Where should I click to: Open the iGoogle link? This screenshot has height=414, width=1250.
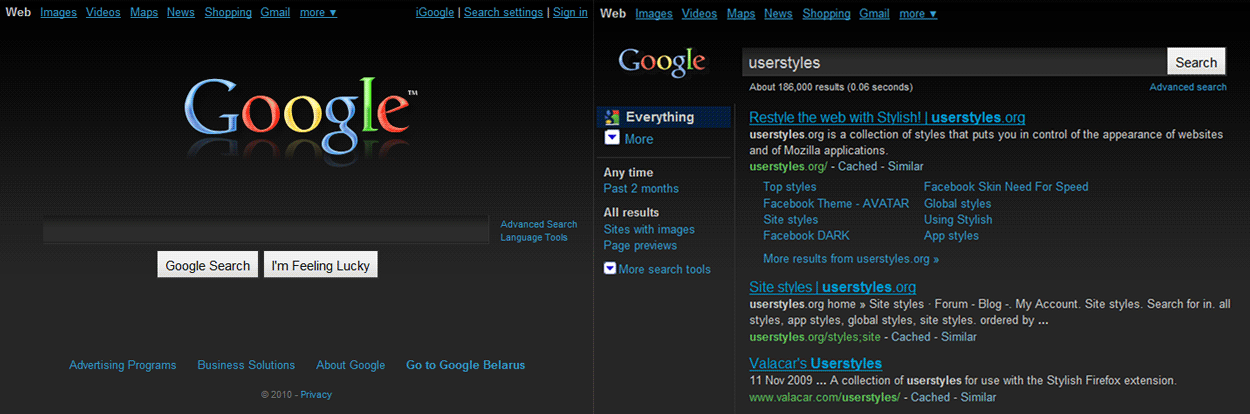click(435, 13)
